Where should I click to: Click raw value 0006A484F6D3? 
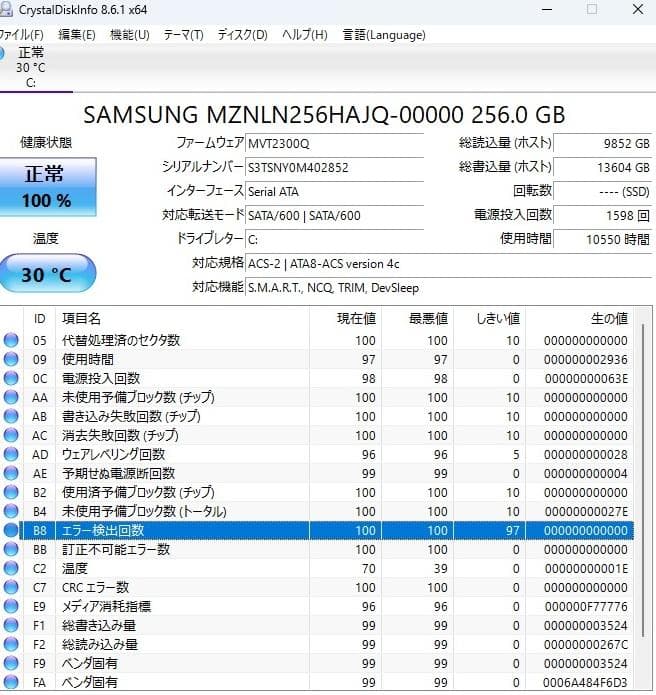586,683
